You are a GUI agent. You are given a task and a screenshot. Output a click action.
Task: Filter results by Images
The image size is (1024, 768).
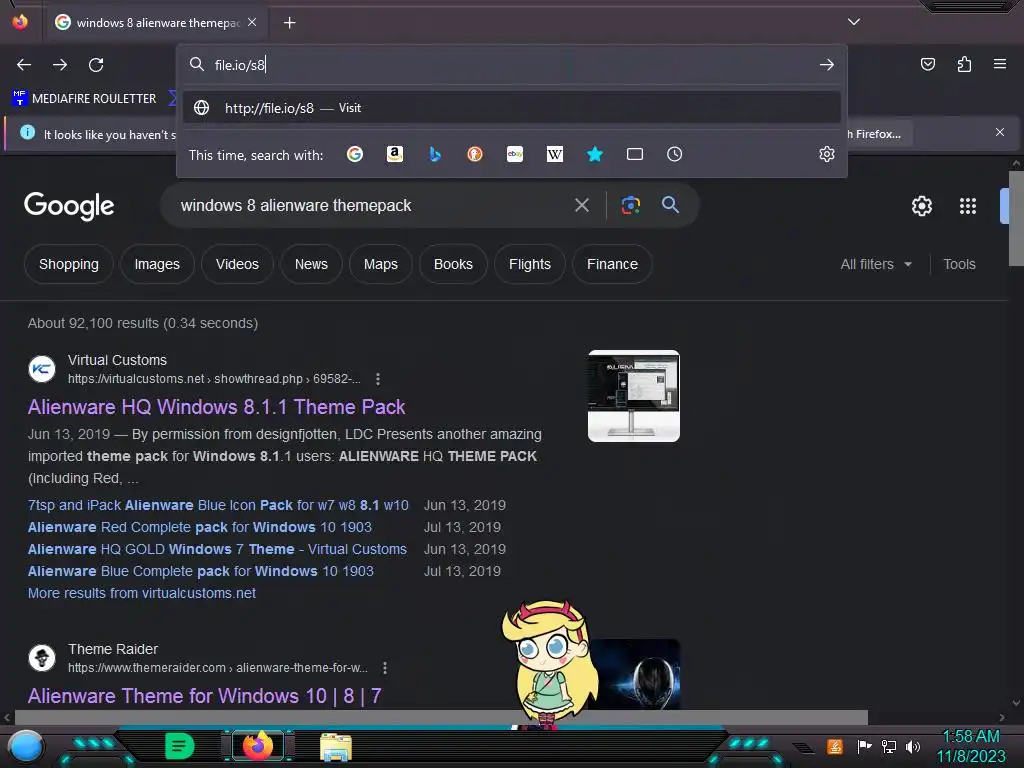(157, 264)
